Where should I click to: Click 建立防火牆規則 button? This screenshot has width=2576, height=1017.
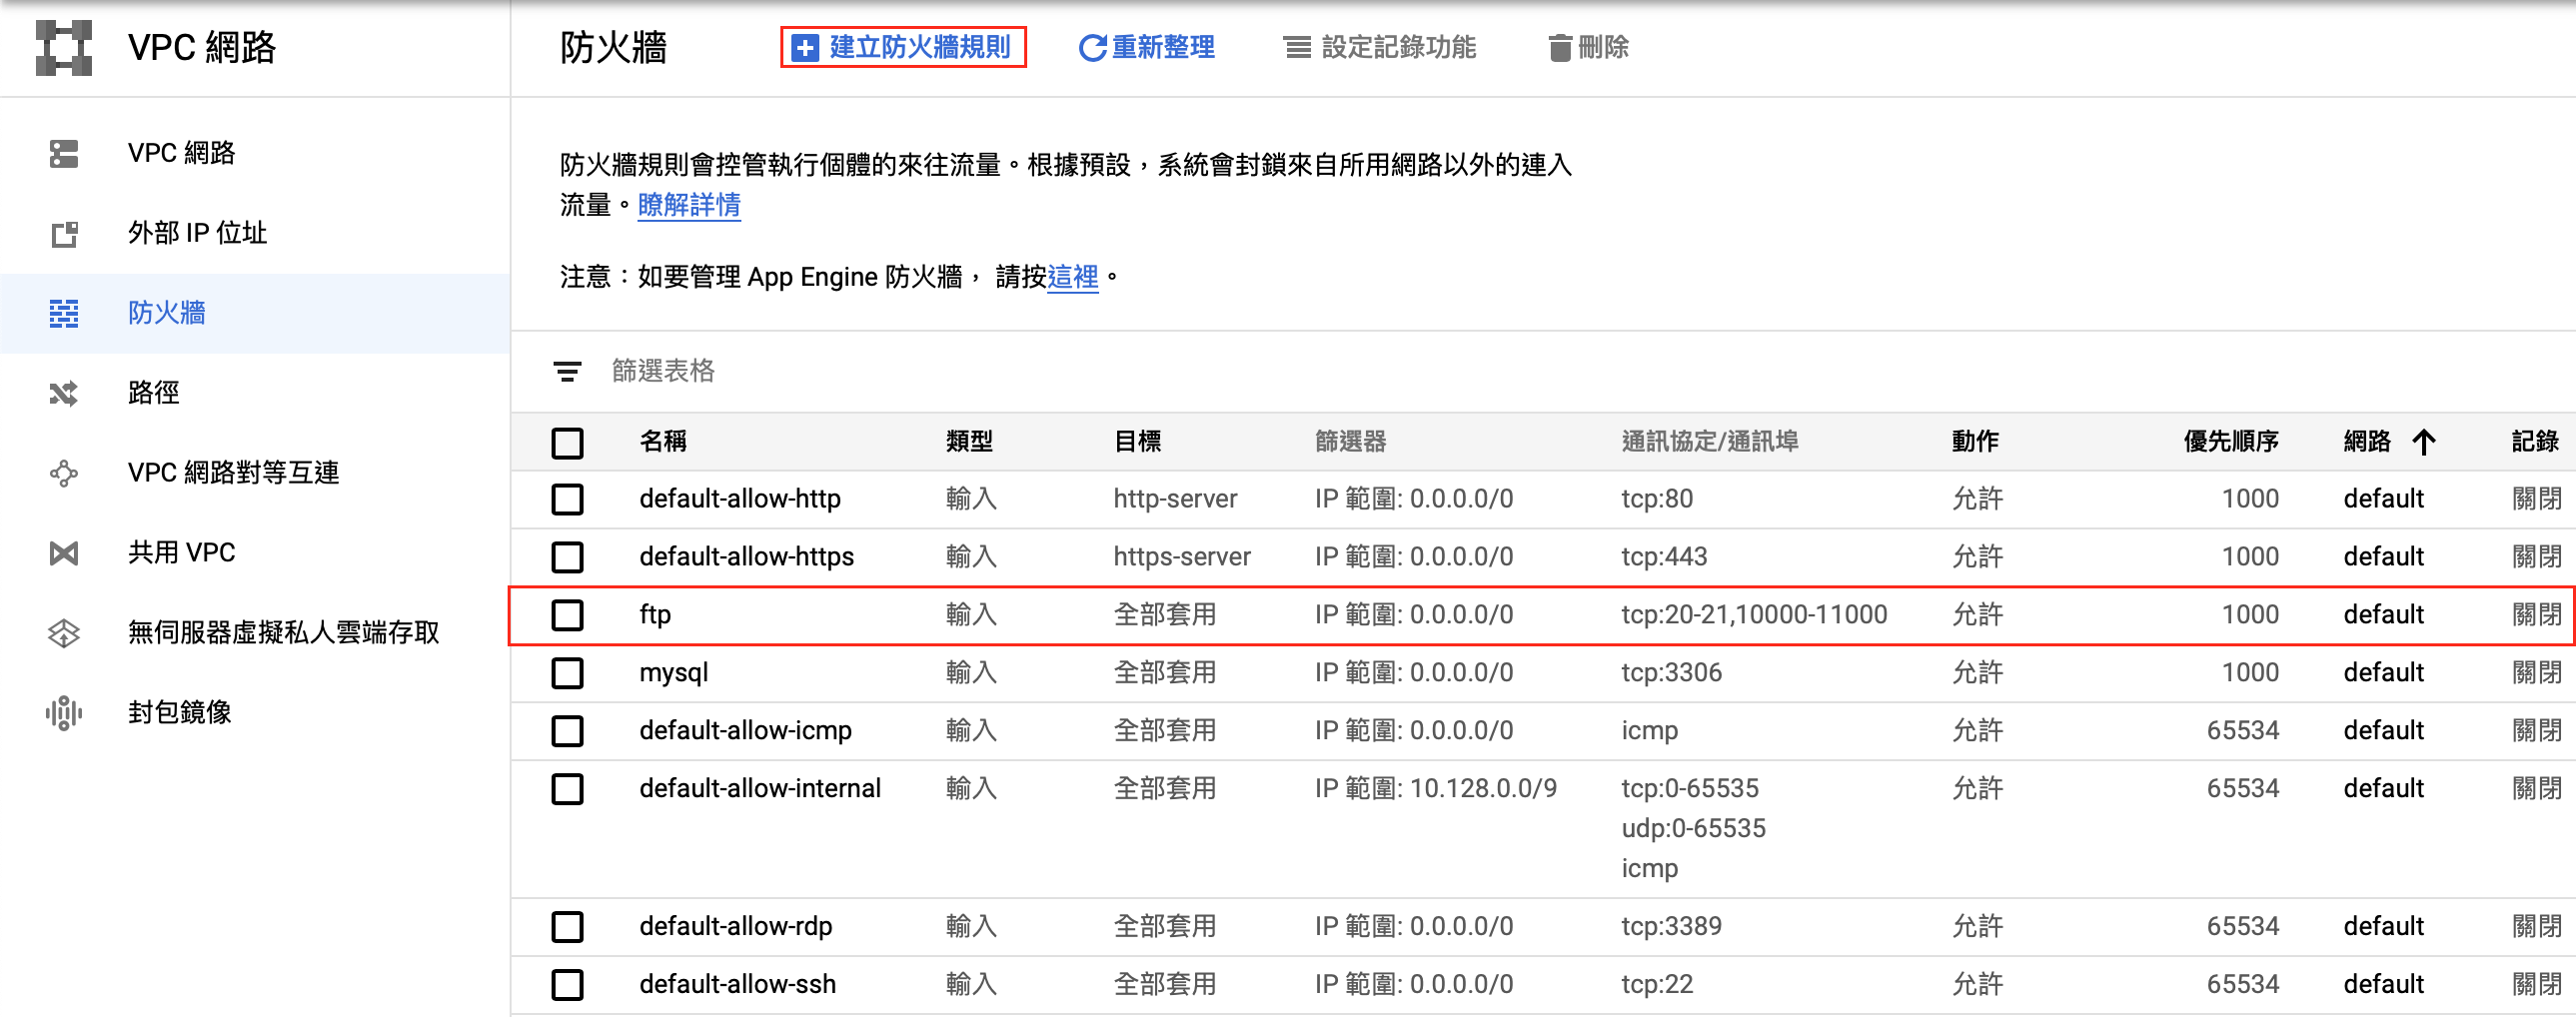903,47
